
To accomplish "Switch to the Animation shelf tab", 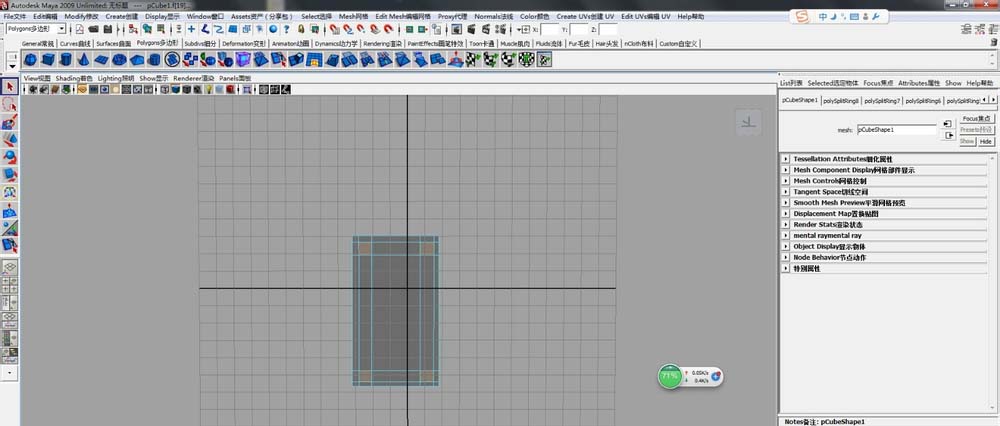I will (x=290, y=44).
